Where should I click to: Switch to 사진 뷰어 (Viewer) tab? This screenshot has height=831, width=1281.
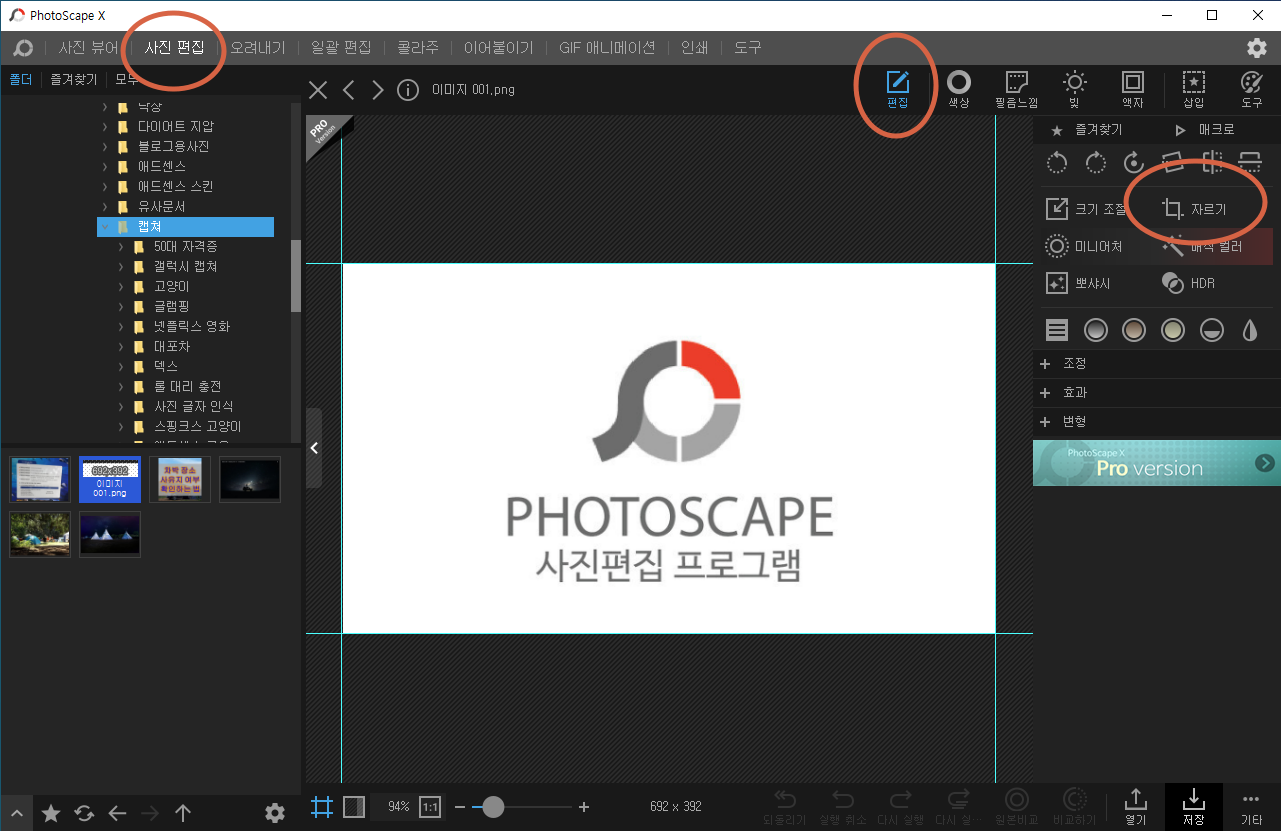[88, 47]
